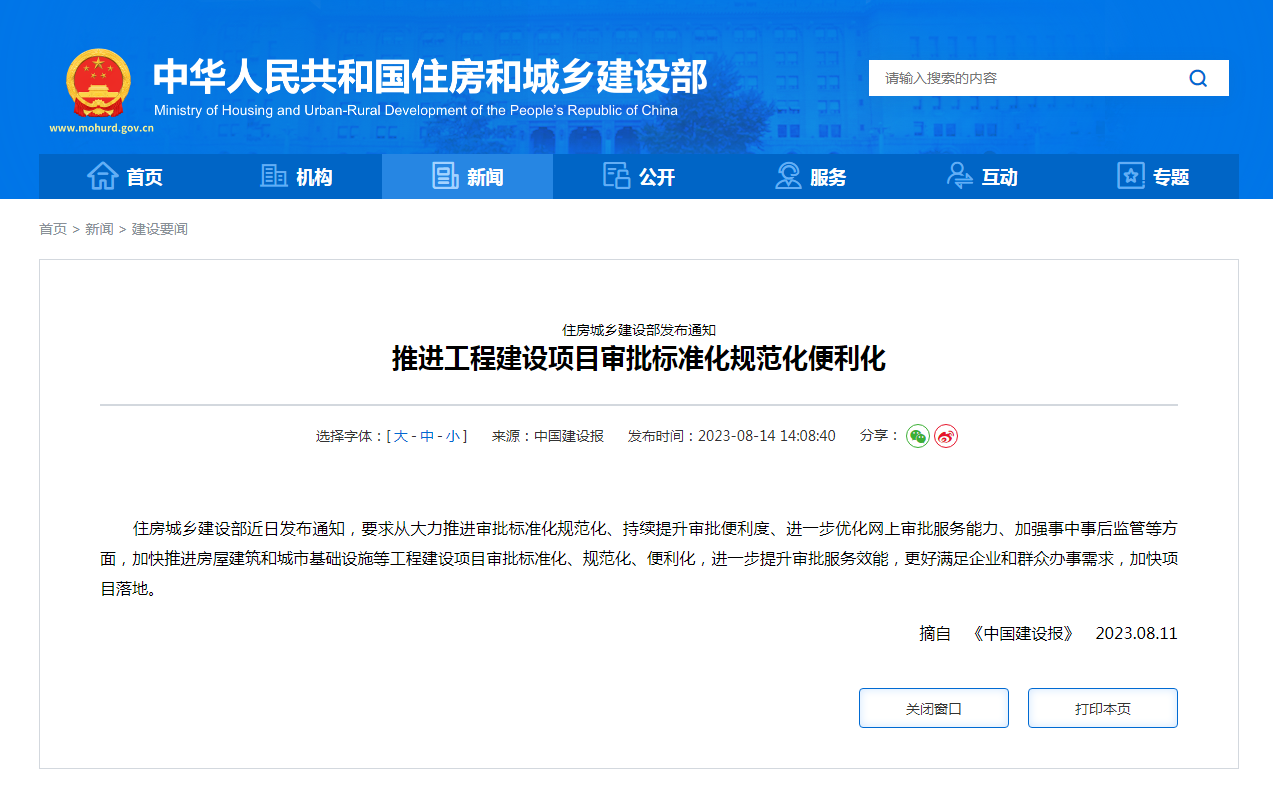Click the 打印本页 button

[x=1101, y=707]
